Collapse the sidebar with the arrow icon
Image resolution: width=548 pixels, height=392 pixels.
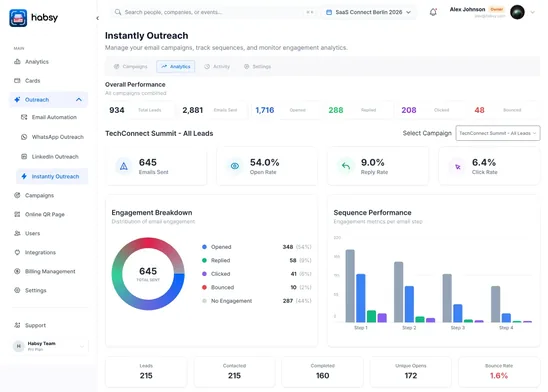coord(98,18)
